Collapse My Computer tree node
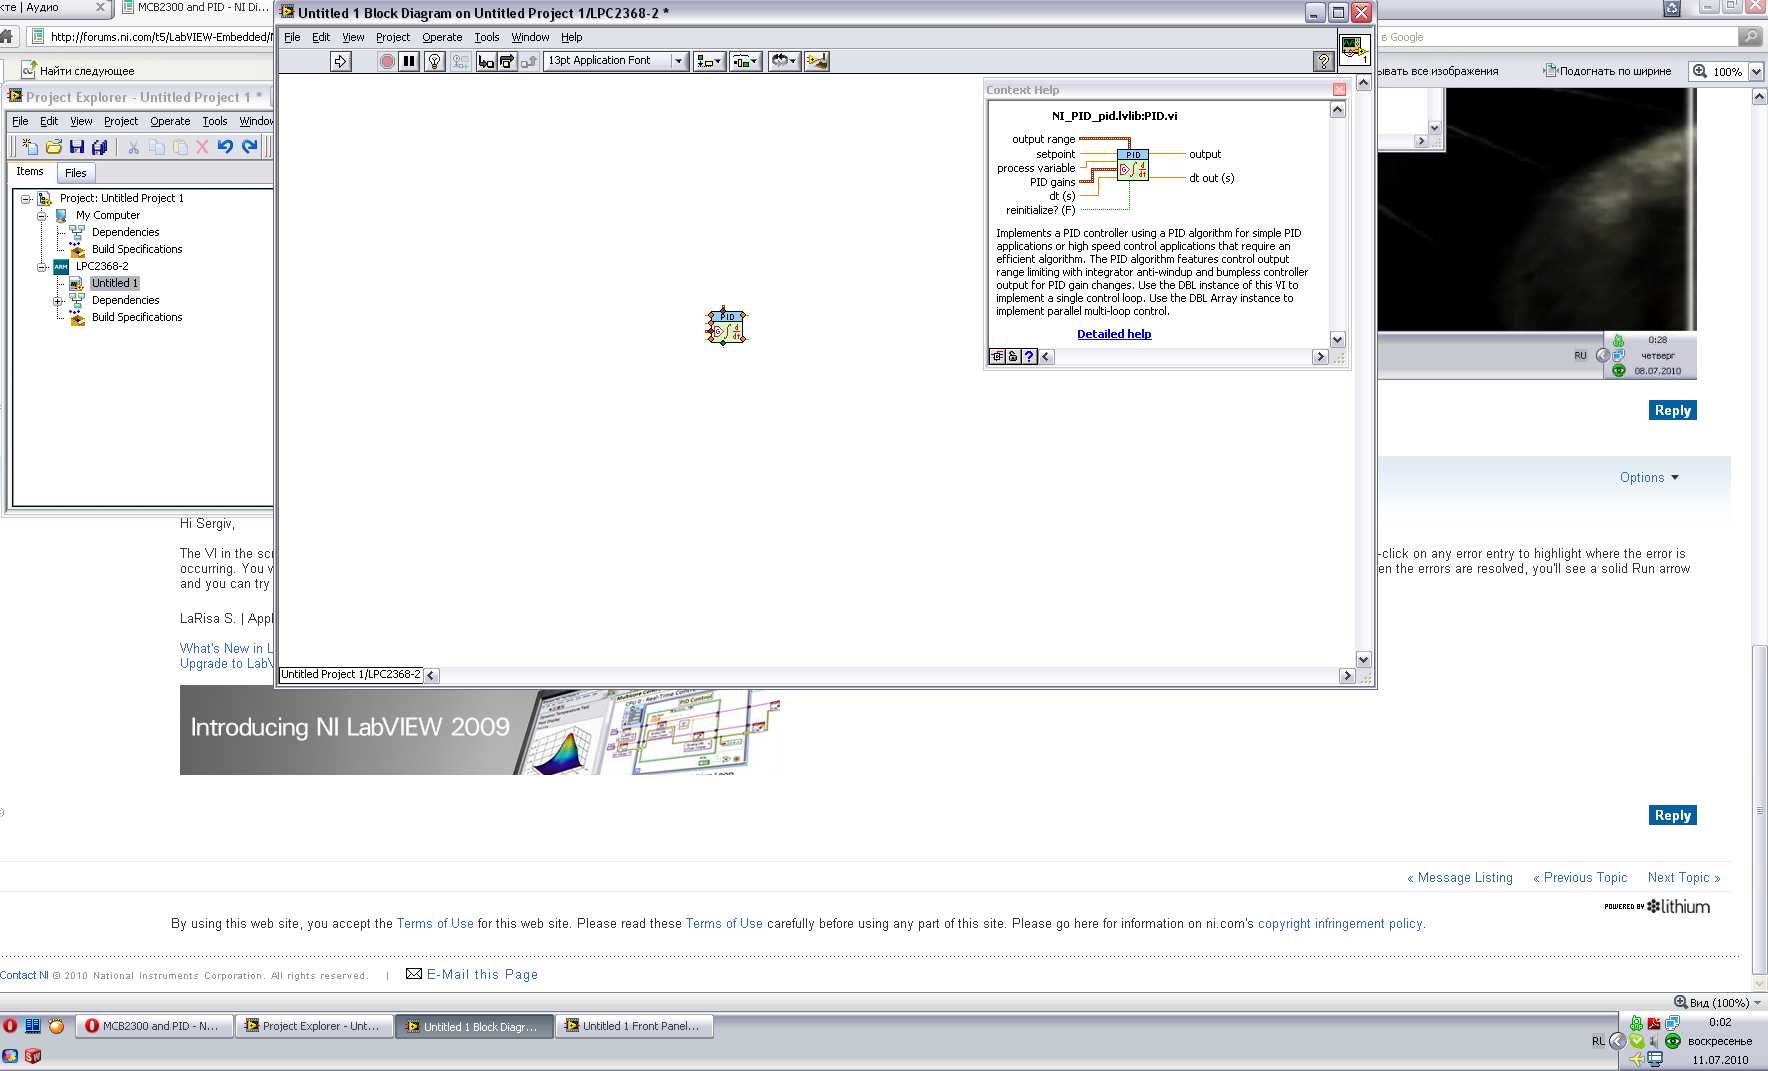1768x1071 pixels. point(42,216)
